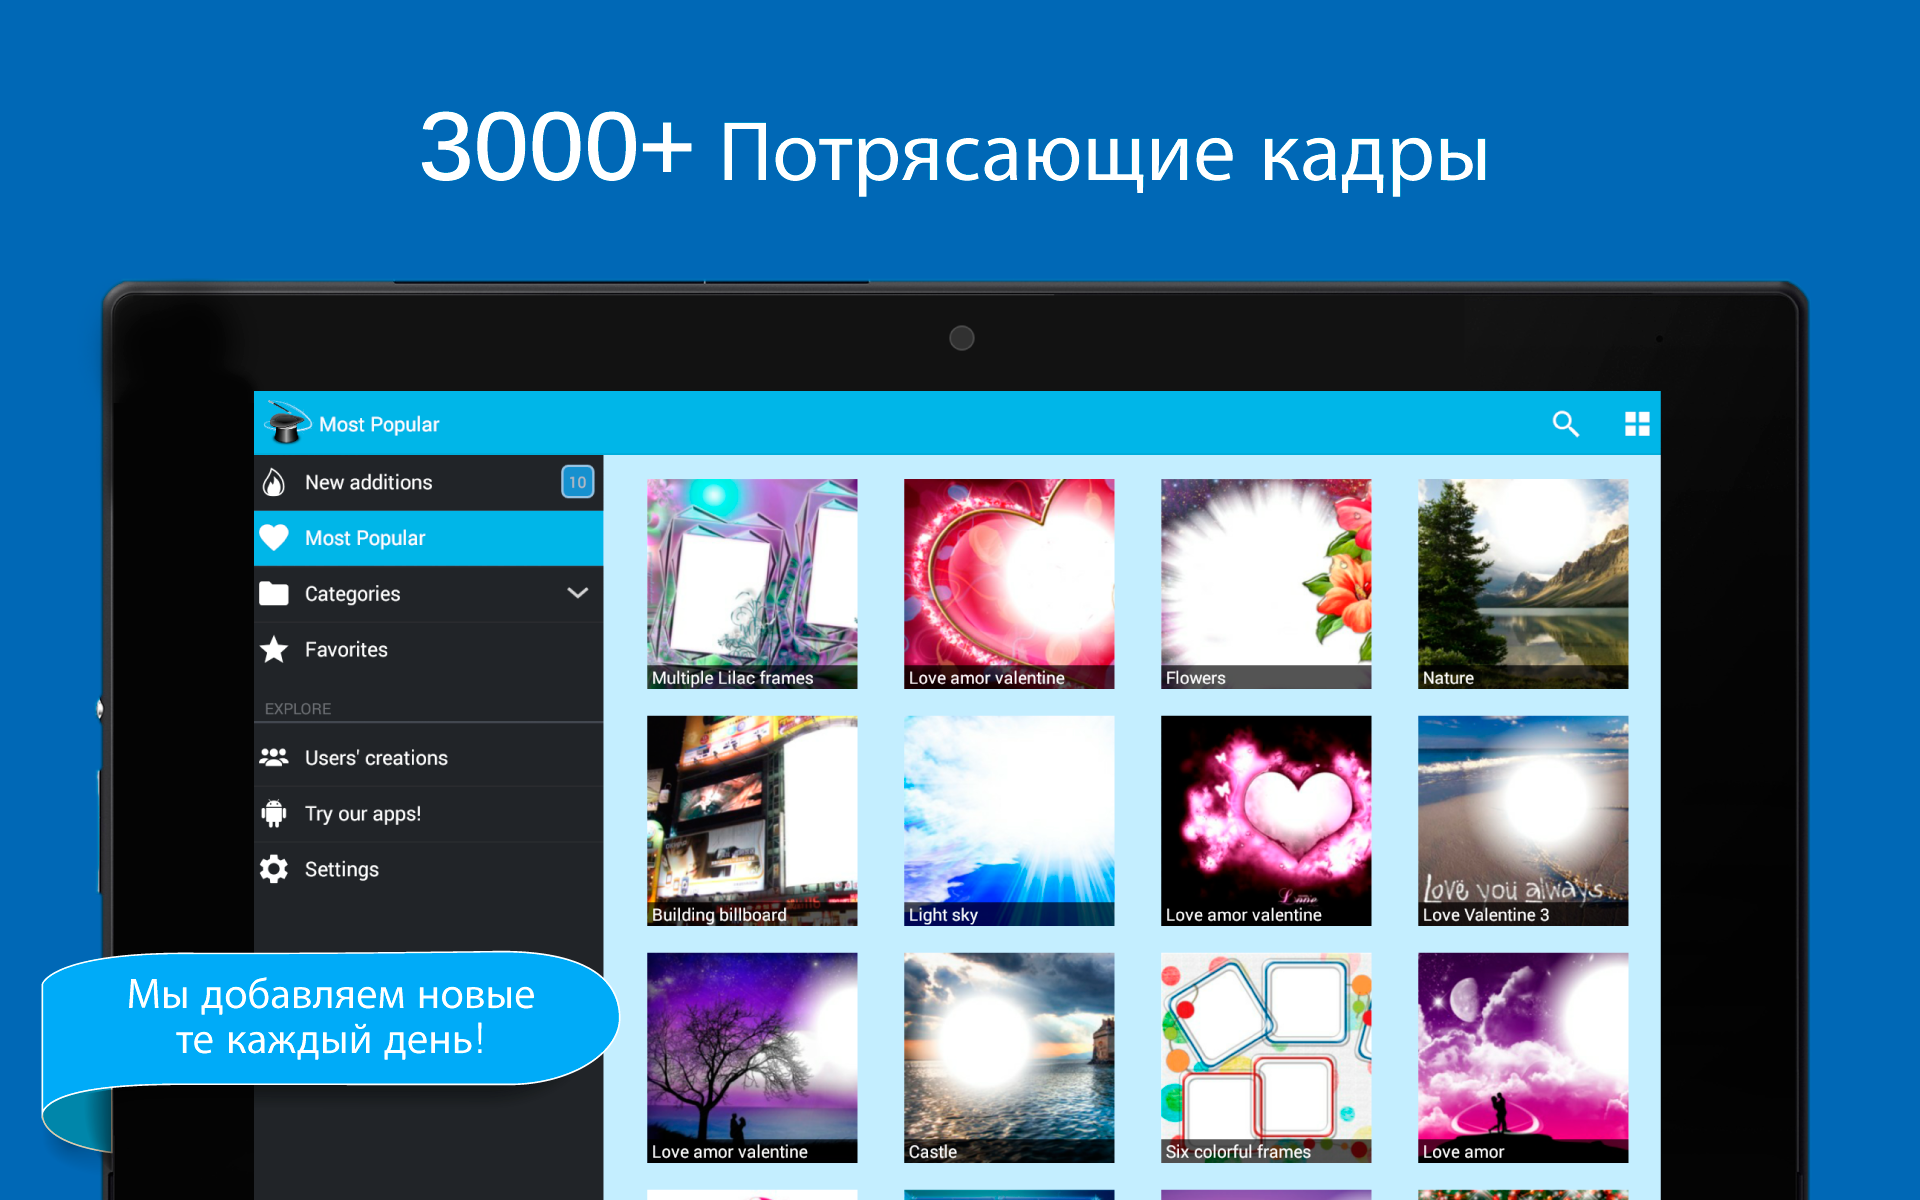Click the folder icon beside Categories
Image resolution: width=1920 pixels, height=1200 pixels.
274,594
